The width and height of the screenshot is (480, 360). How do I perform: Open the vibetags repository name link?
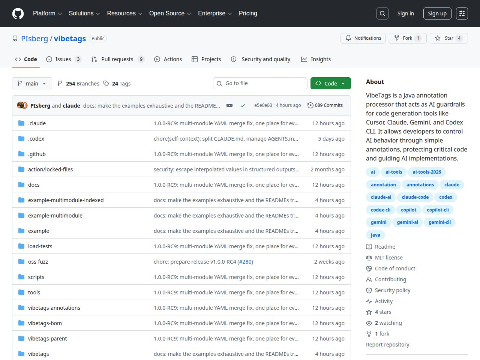coord(70,39)
